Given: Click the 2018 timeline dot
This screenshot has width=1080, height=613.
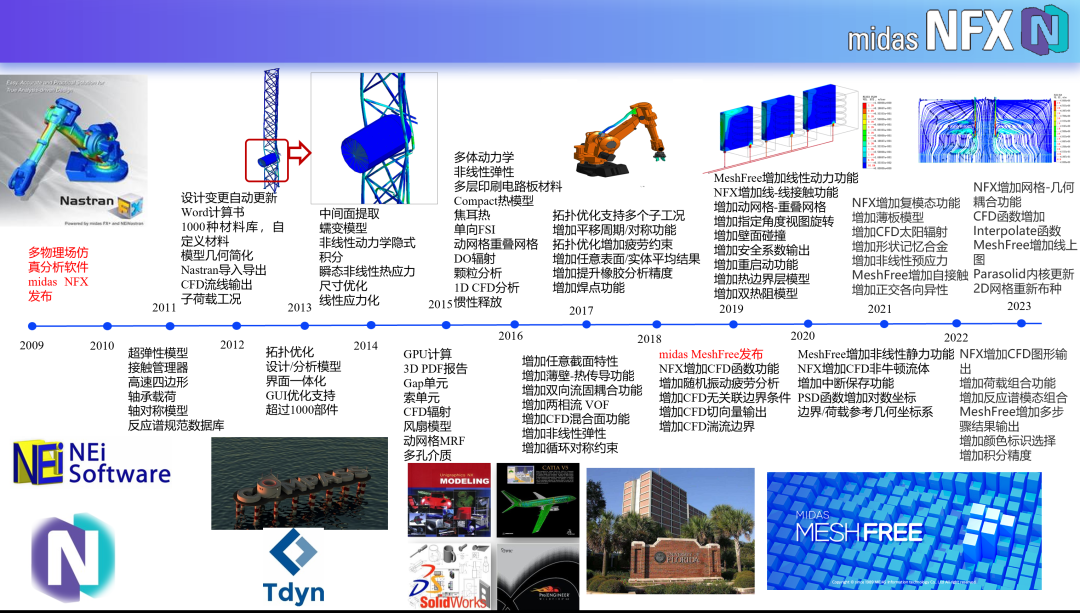Looking at the screenshot, I should (656, 324).
